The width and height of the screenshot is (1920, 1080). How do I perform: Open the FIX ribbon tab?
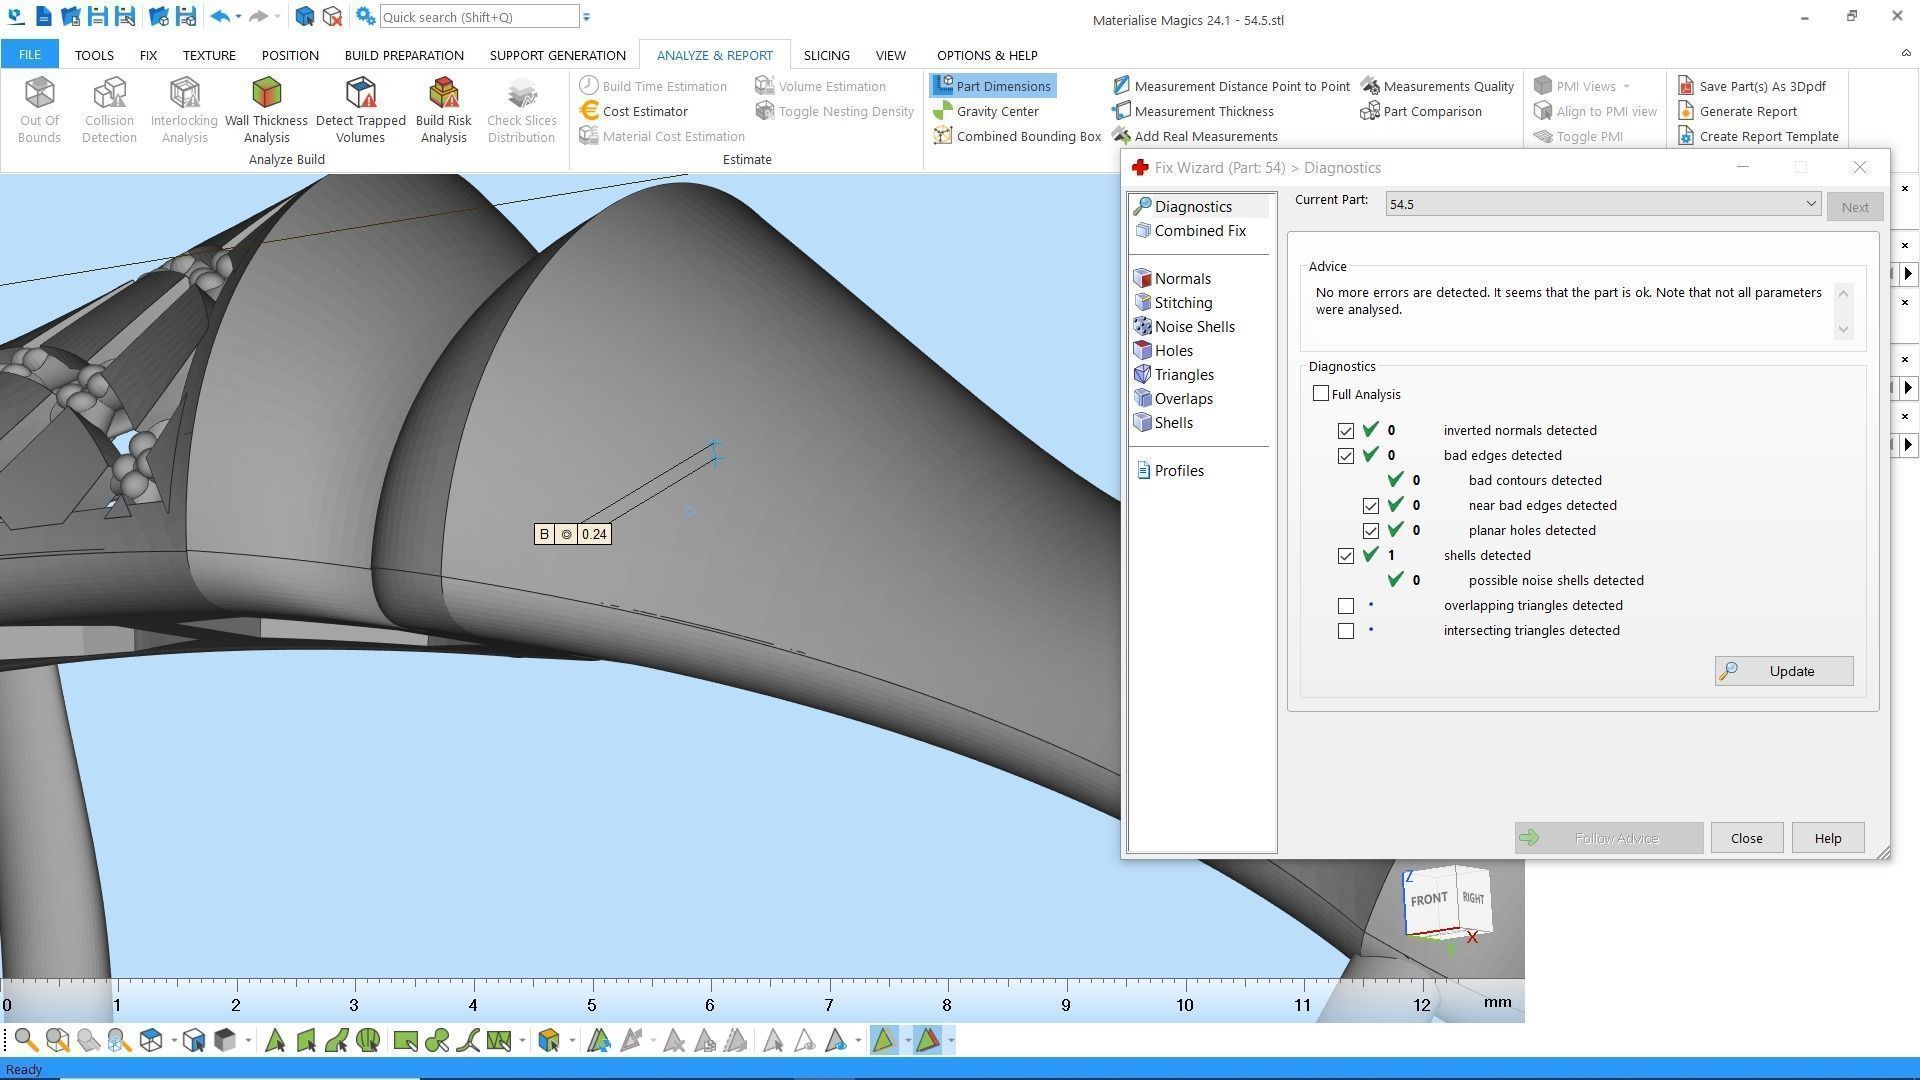click(x=148, y=55)
